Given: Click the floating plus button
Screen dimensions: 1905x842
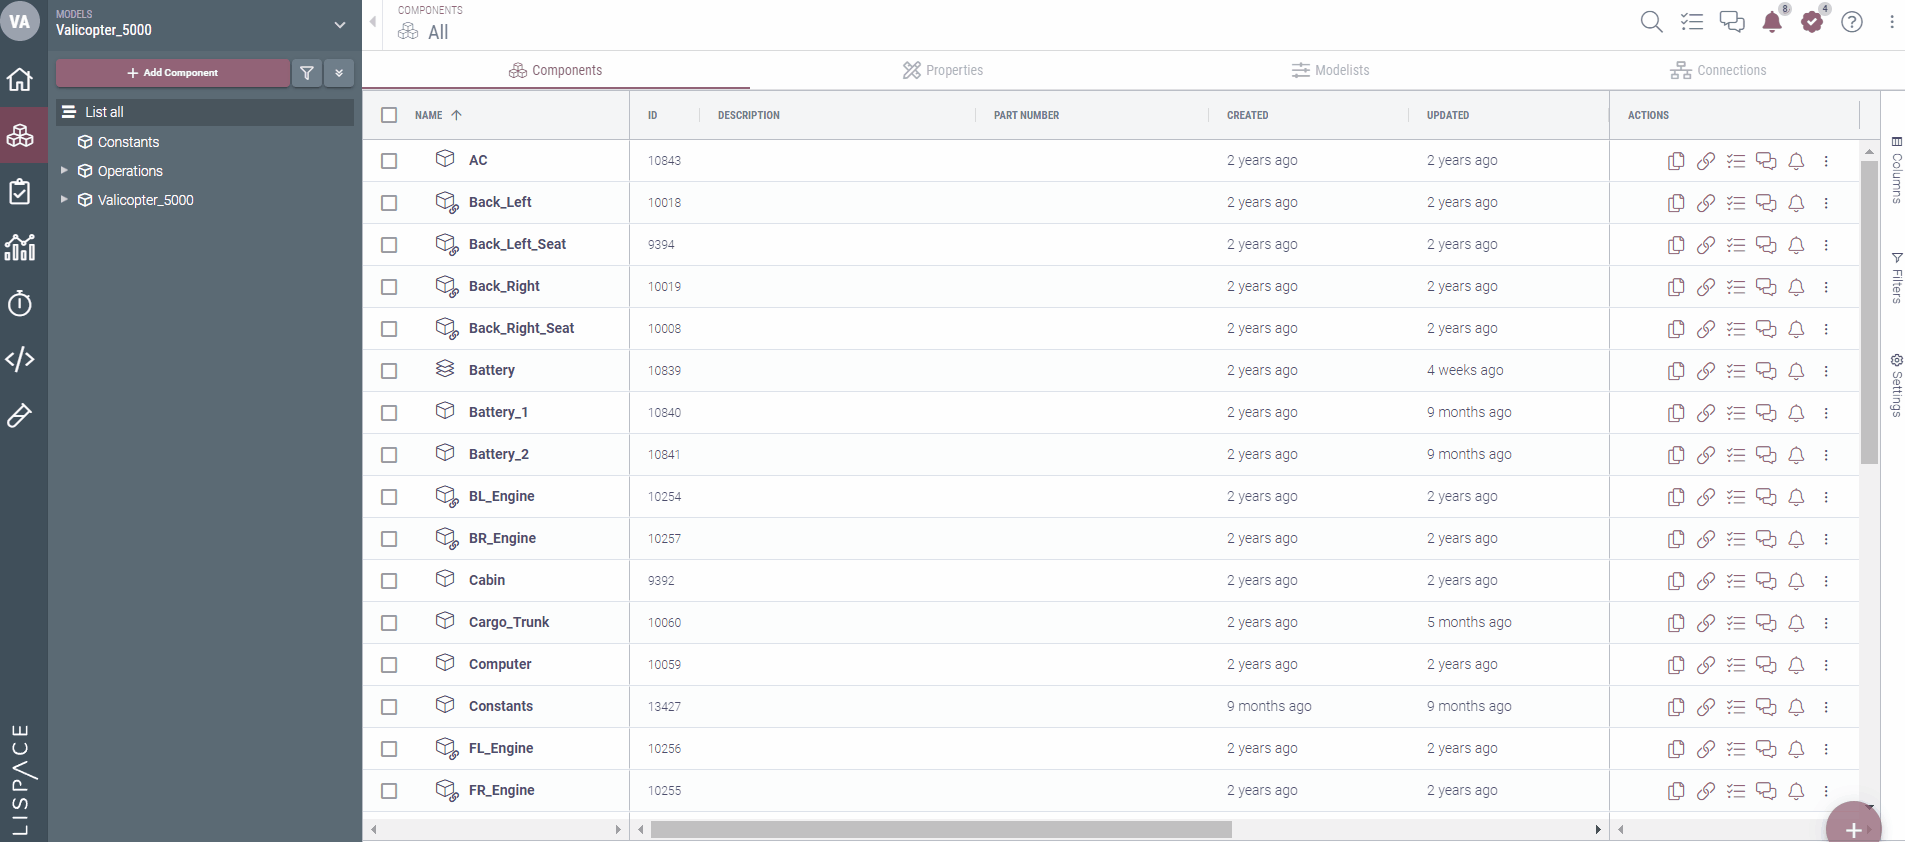Looking at the screenshot, I should click(1854, 828).
